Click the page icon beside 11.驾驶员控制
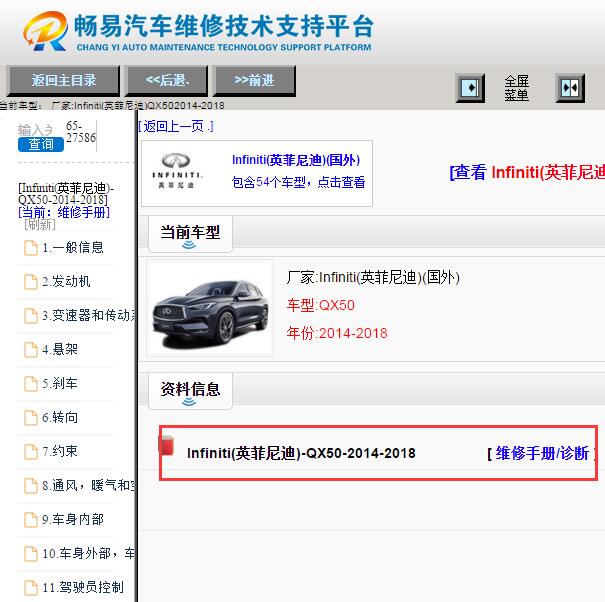605x602 pixels. 31,587
